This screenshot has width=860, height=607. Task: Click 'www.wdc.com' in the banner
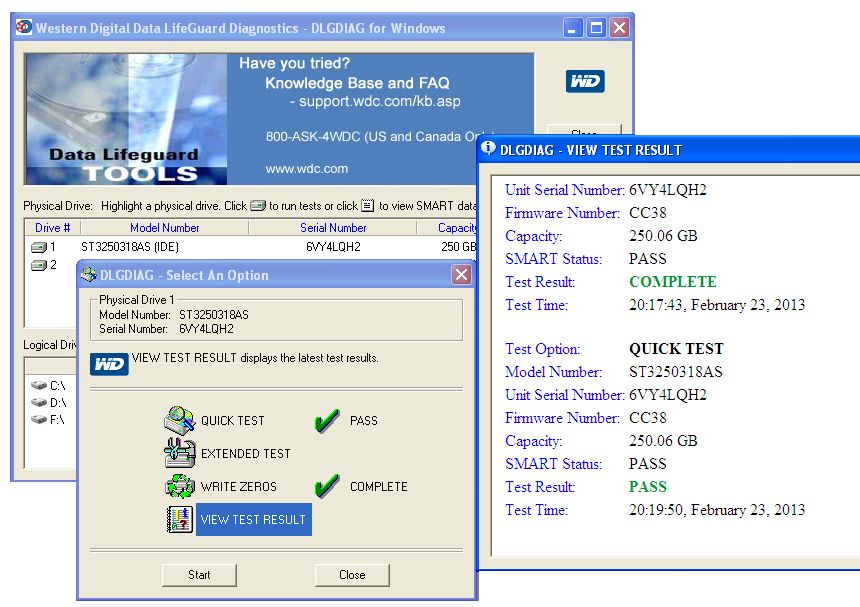307,169
